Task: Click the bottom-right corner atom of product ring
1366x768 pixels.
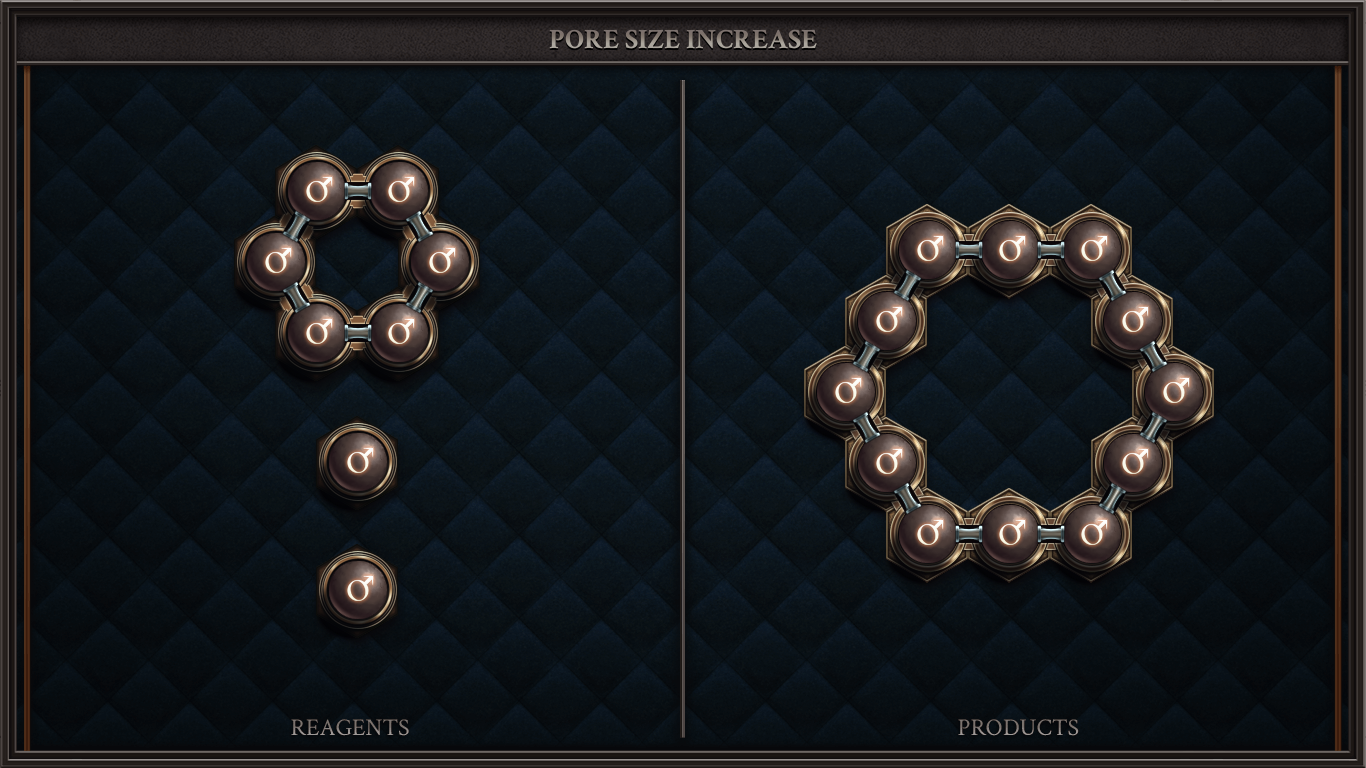Action: click(1092, 532)
